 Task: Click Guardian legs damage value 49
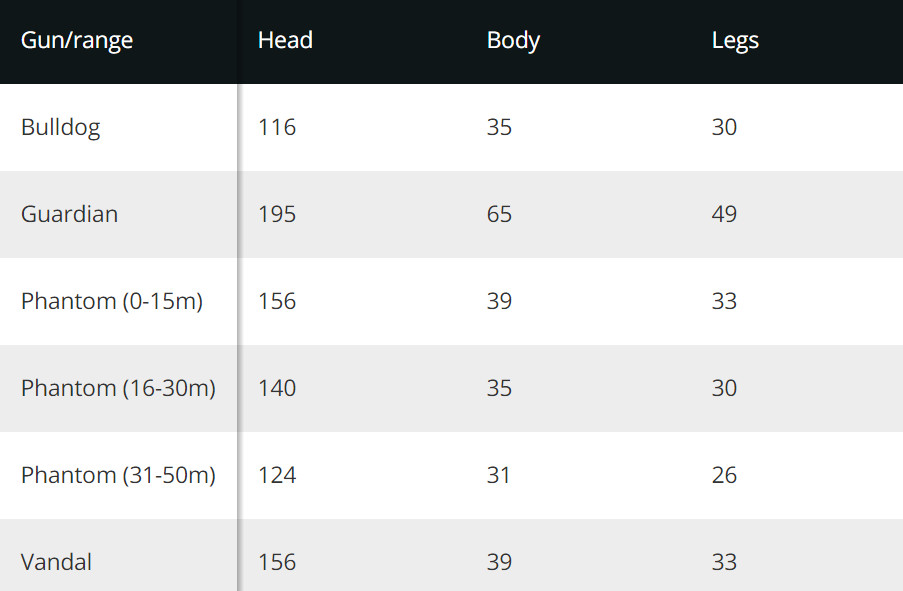click(724, 214)
